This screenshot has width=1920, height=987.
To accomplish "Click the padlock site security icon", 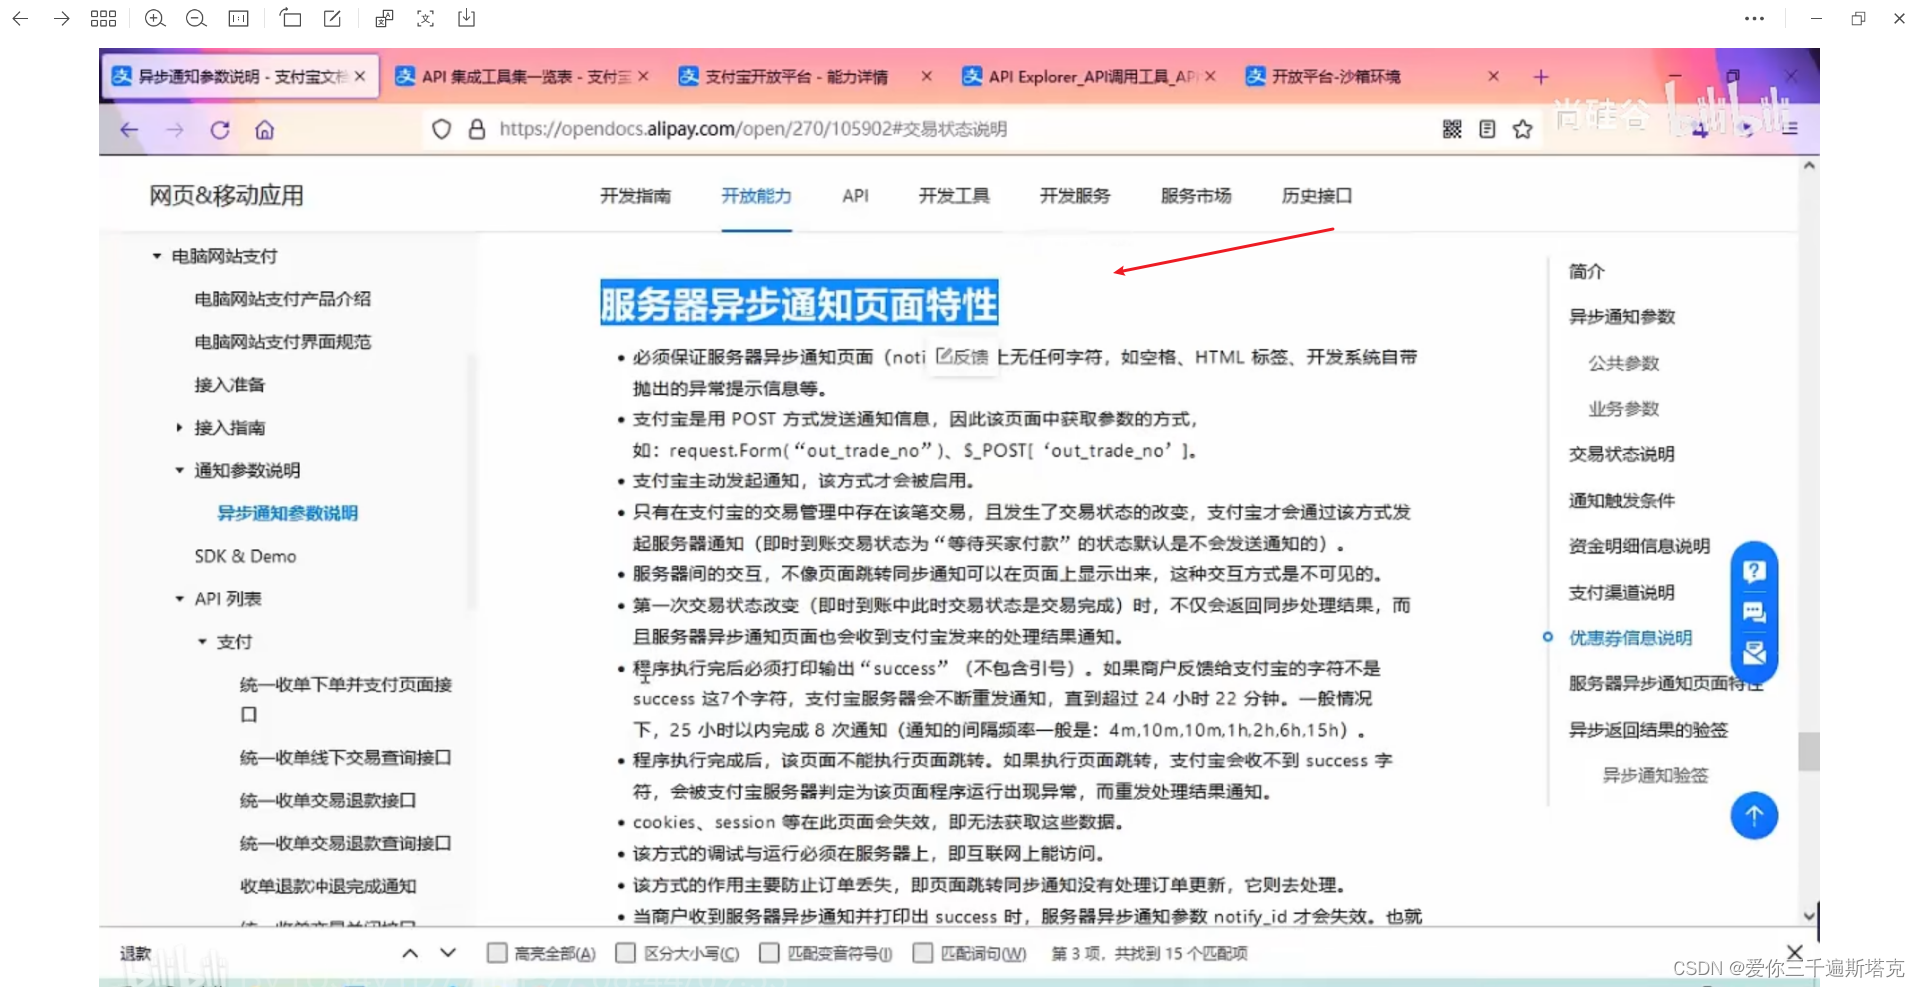I will 477,129.
